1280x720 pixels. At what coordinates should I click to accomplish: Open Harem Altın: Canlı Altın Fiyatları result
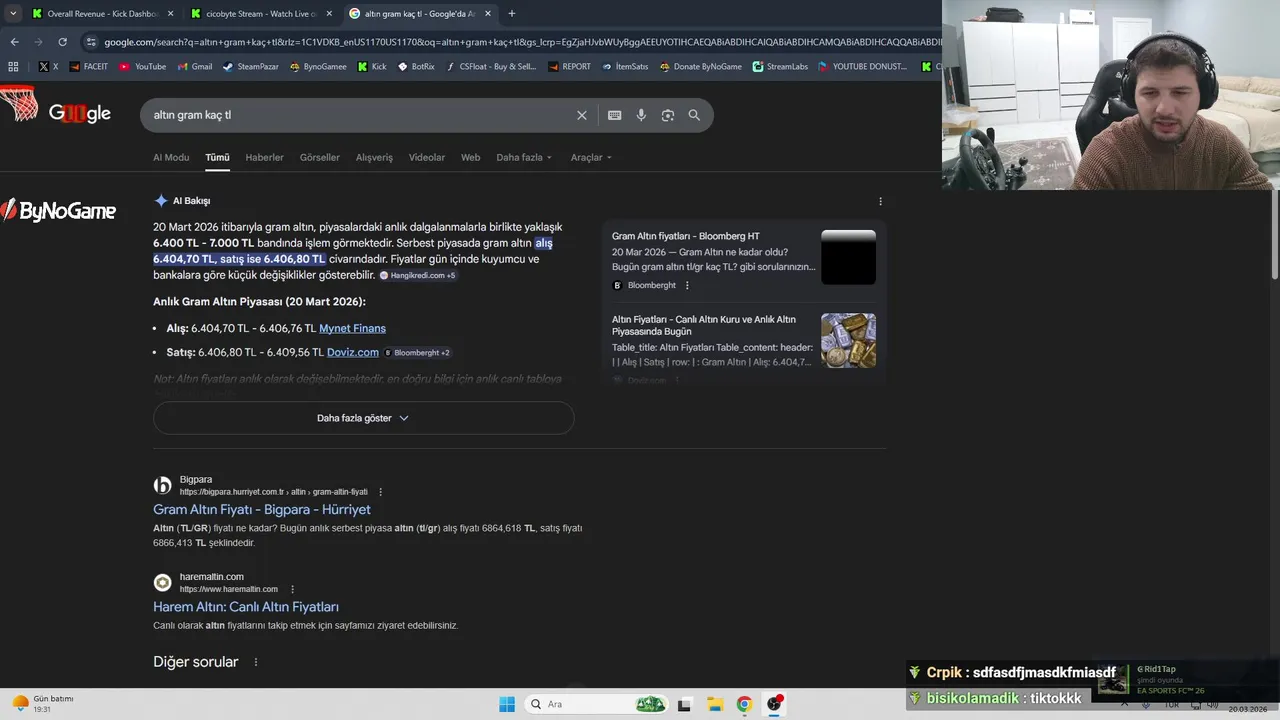246,607
